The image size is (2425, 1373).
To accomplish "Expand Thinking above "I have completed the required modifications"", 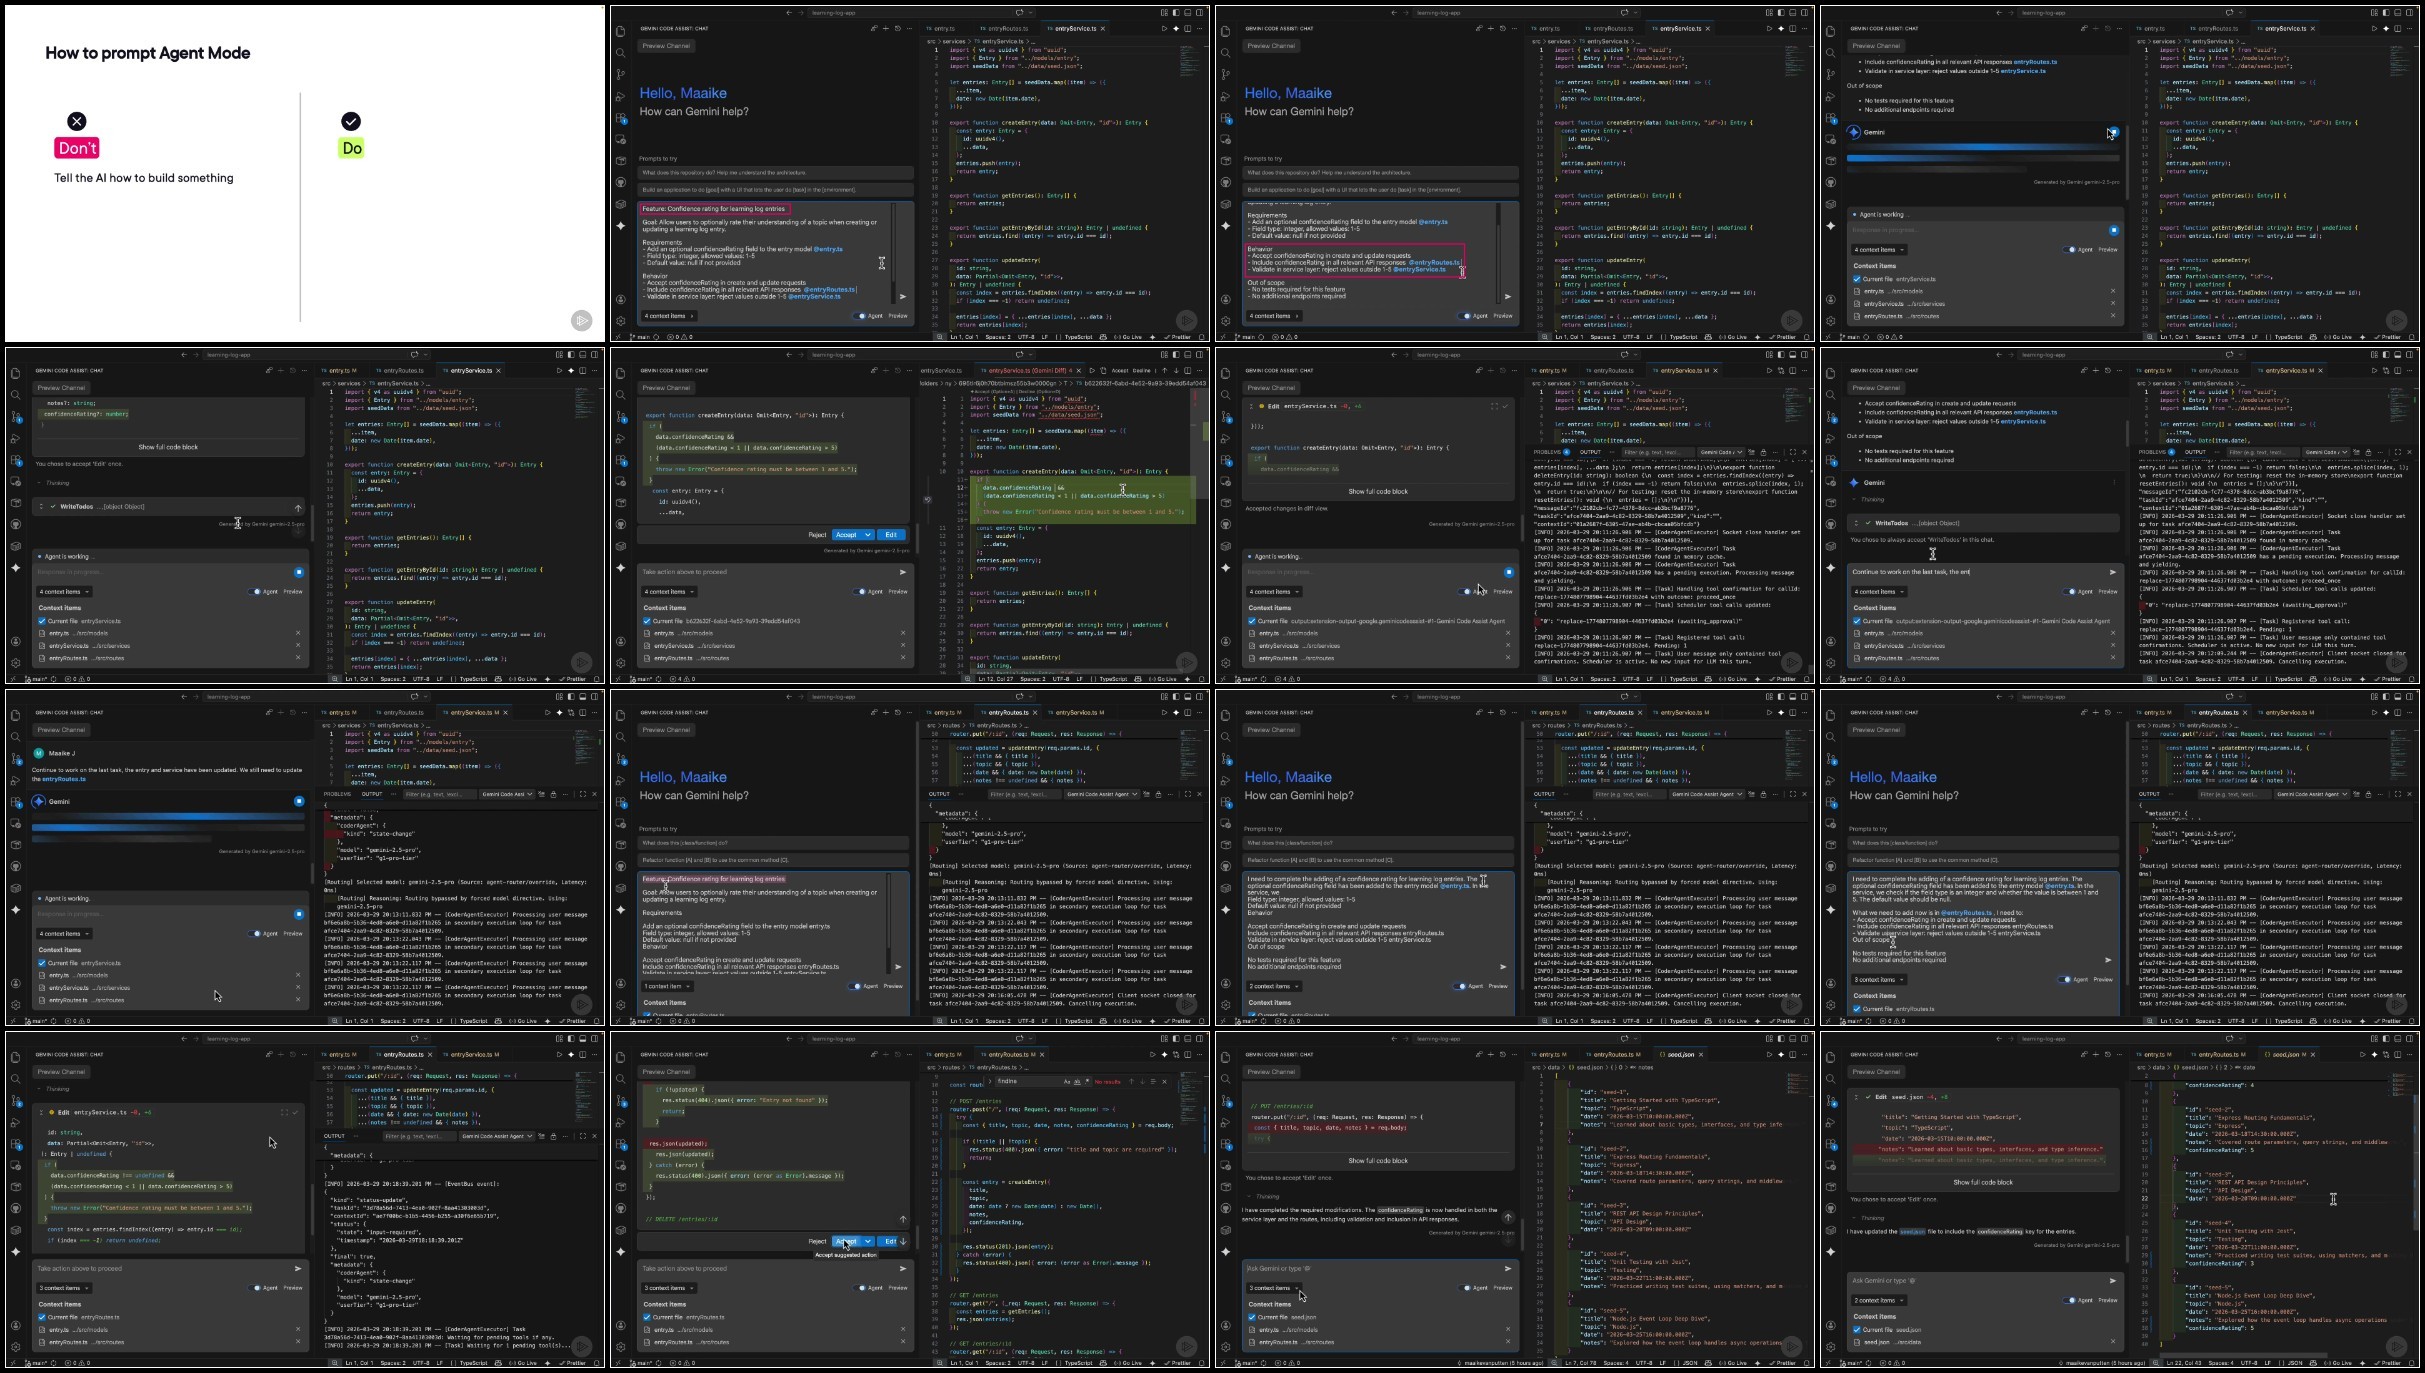I will pyautogui.click(x=1263, y=1196).
